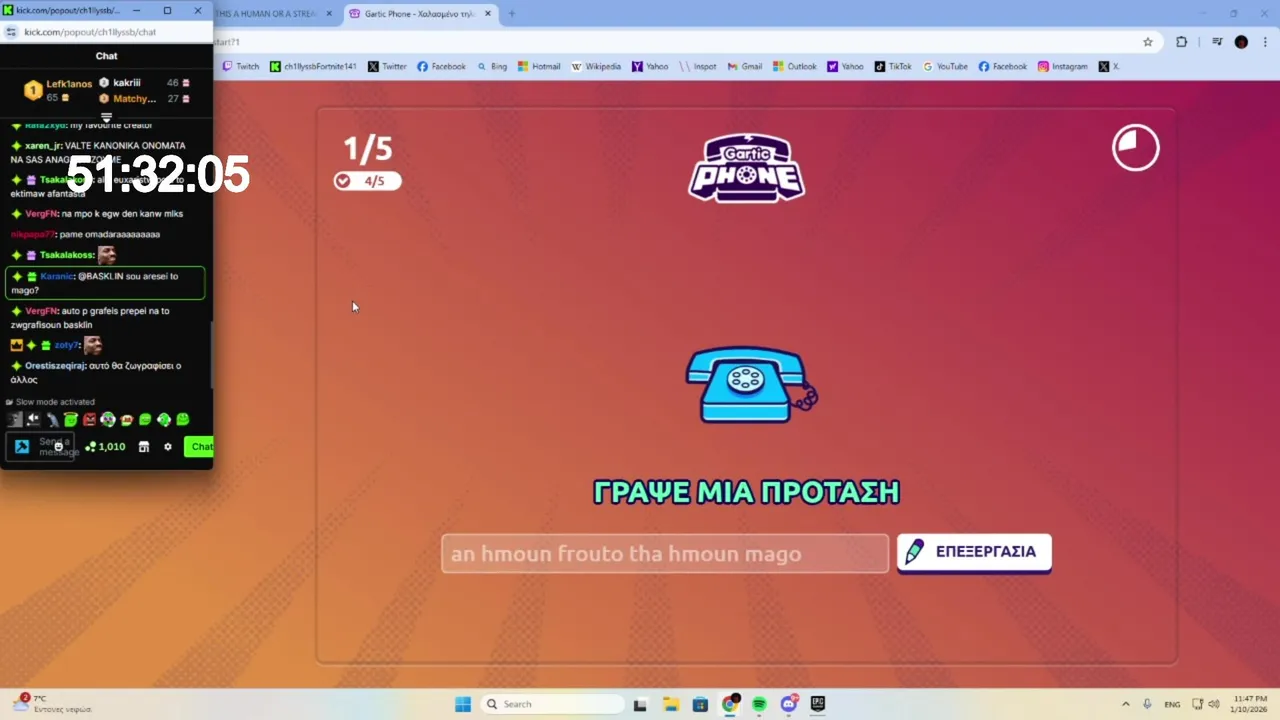
Task: Open the browser extensions puzzle icon
Action: click(x=1181, y=42)
